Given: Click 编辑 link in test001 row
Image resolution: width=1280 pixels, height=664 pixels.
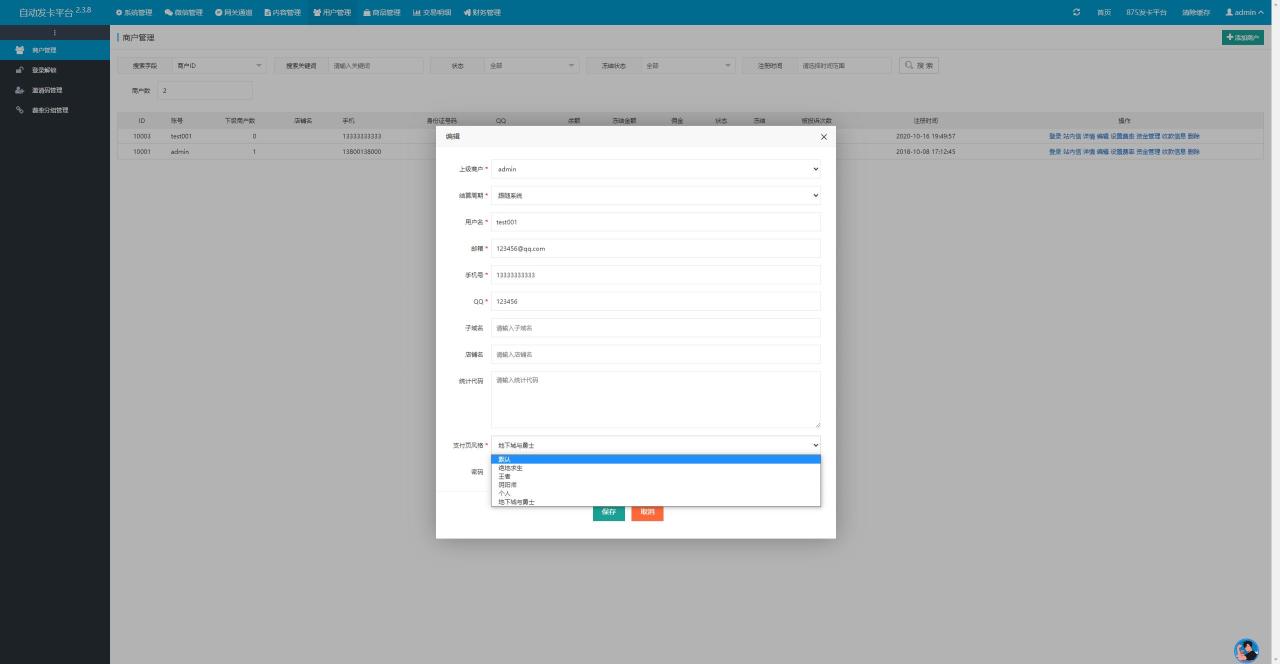Looking at the screenshot, I should (1103, 136).
